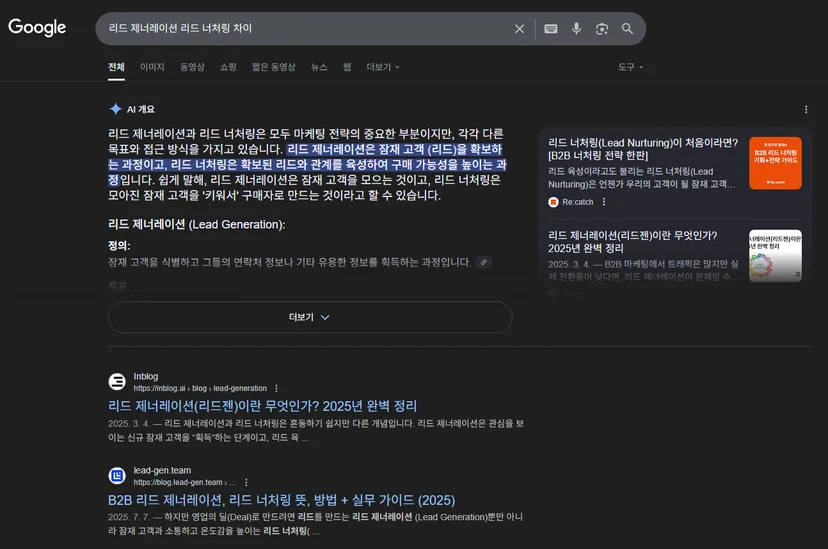Open the 리드 너처링(Lead Nurturing)이 처음이라면 source card
828x549 pixels.
pyautogui.click(x=643, y=149)
